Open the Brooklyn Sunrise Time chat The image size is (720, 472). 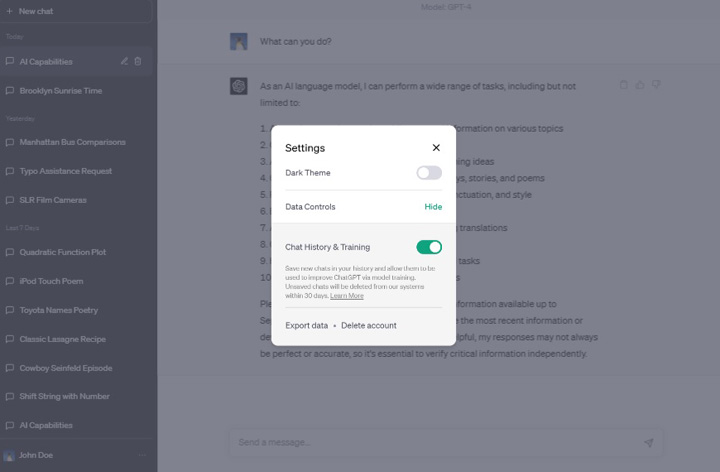pyautogui.click(x=61, y=91)
